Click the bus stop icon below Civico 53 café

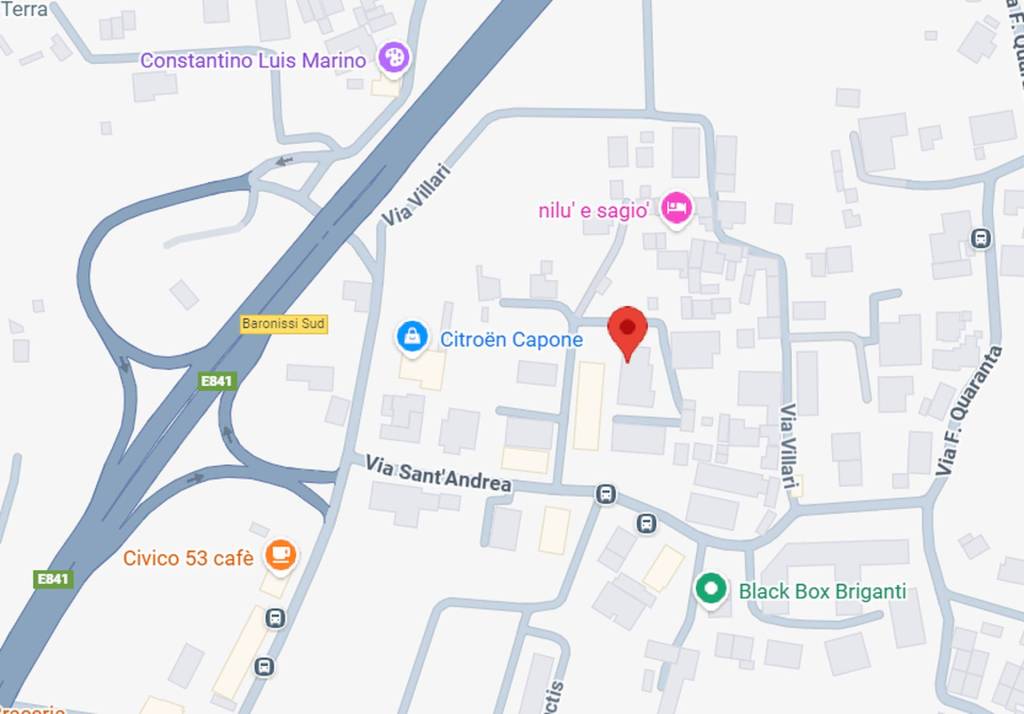pos(276,617)
